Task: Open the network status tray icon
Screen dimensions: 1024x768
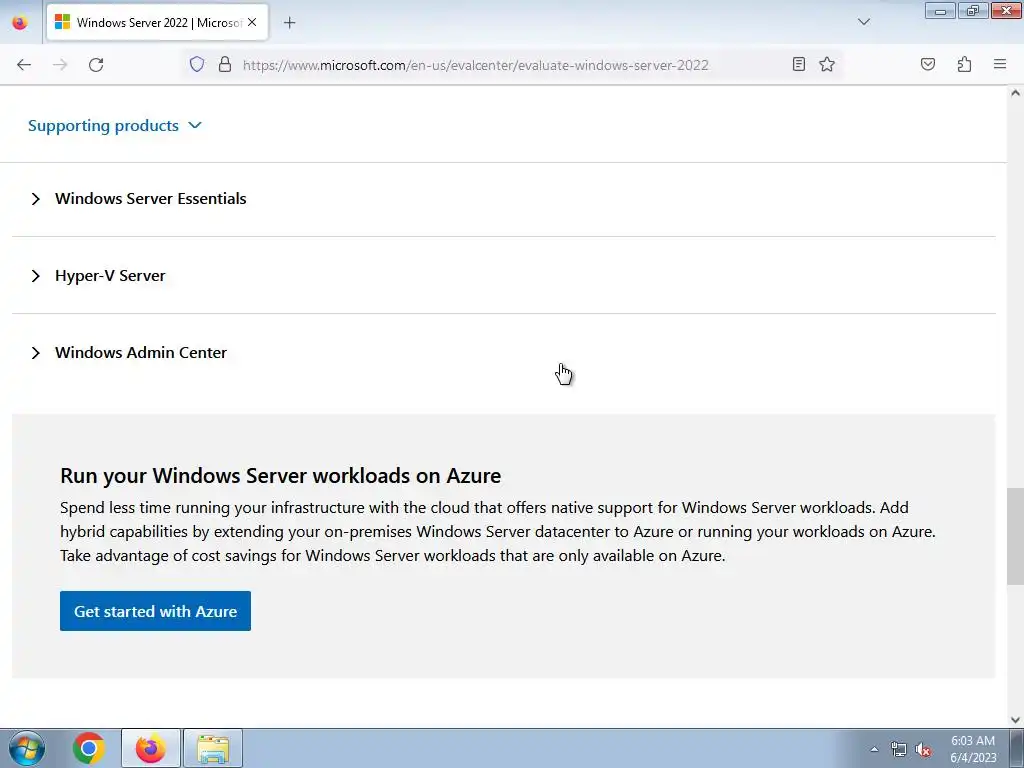Action: coord(899,749)
